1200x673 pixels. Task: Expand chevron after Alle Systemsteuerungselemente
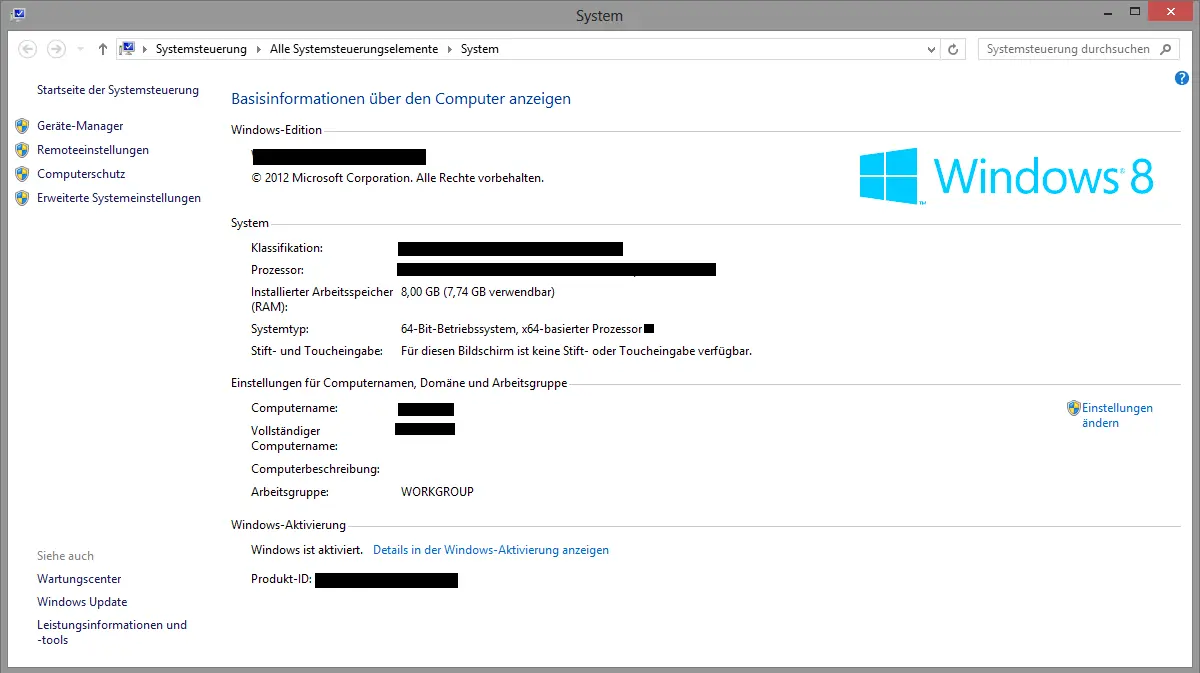tap(450, 49)
